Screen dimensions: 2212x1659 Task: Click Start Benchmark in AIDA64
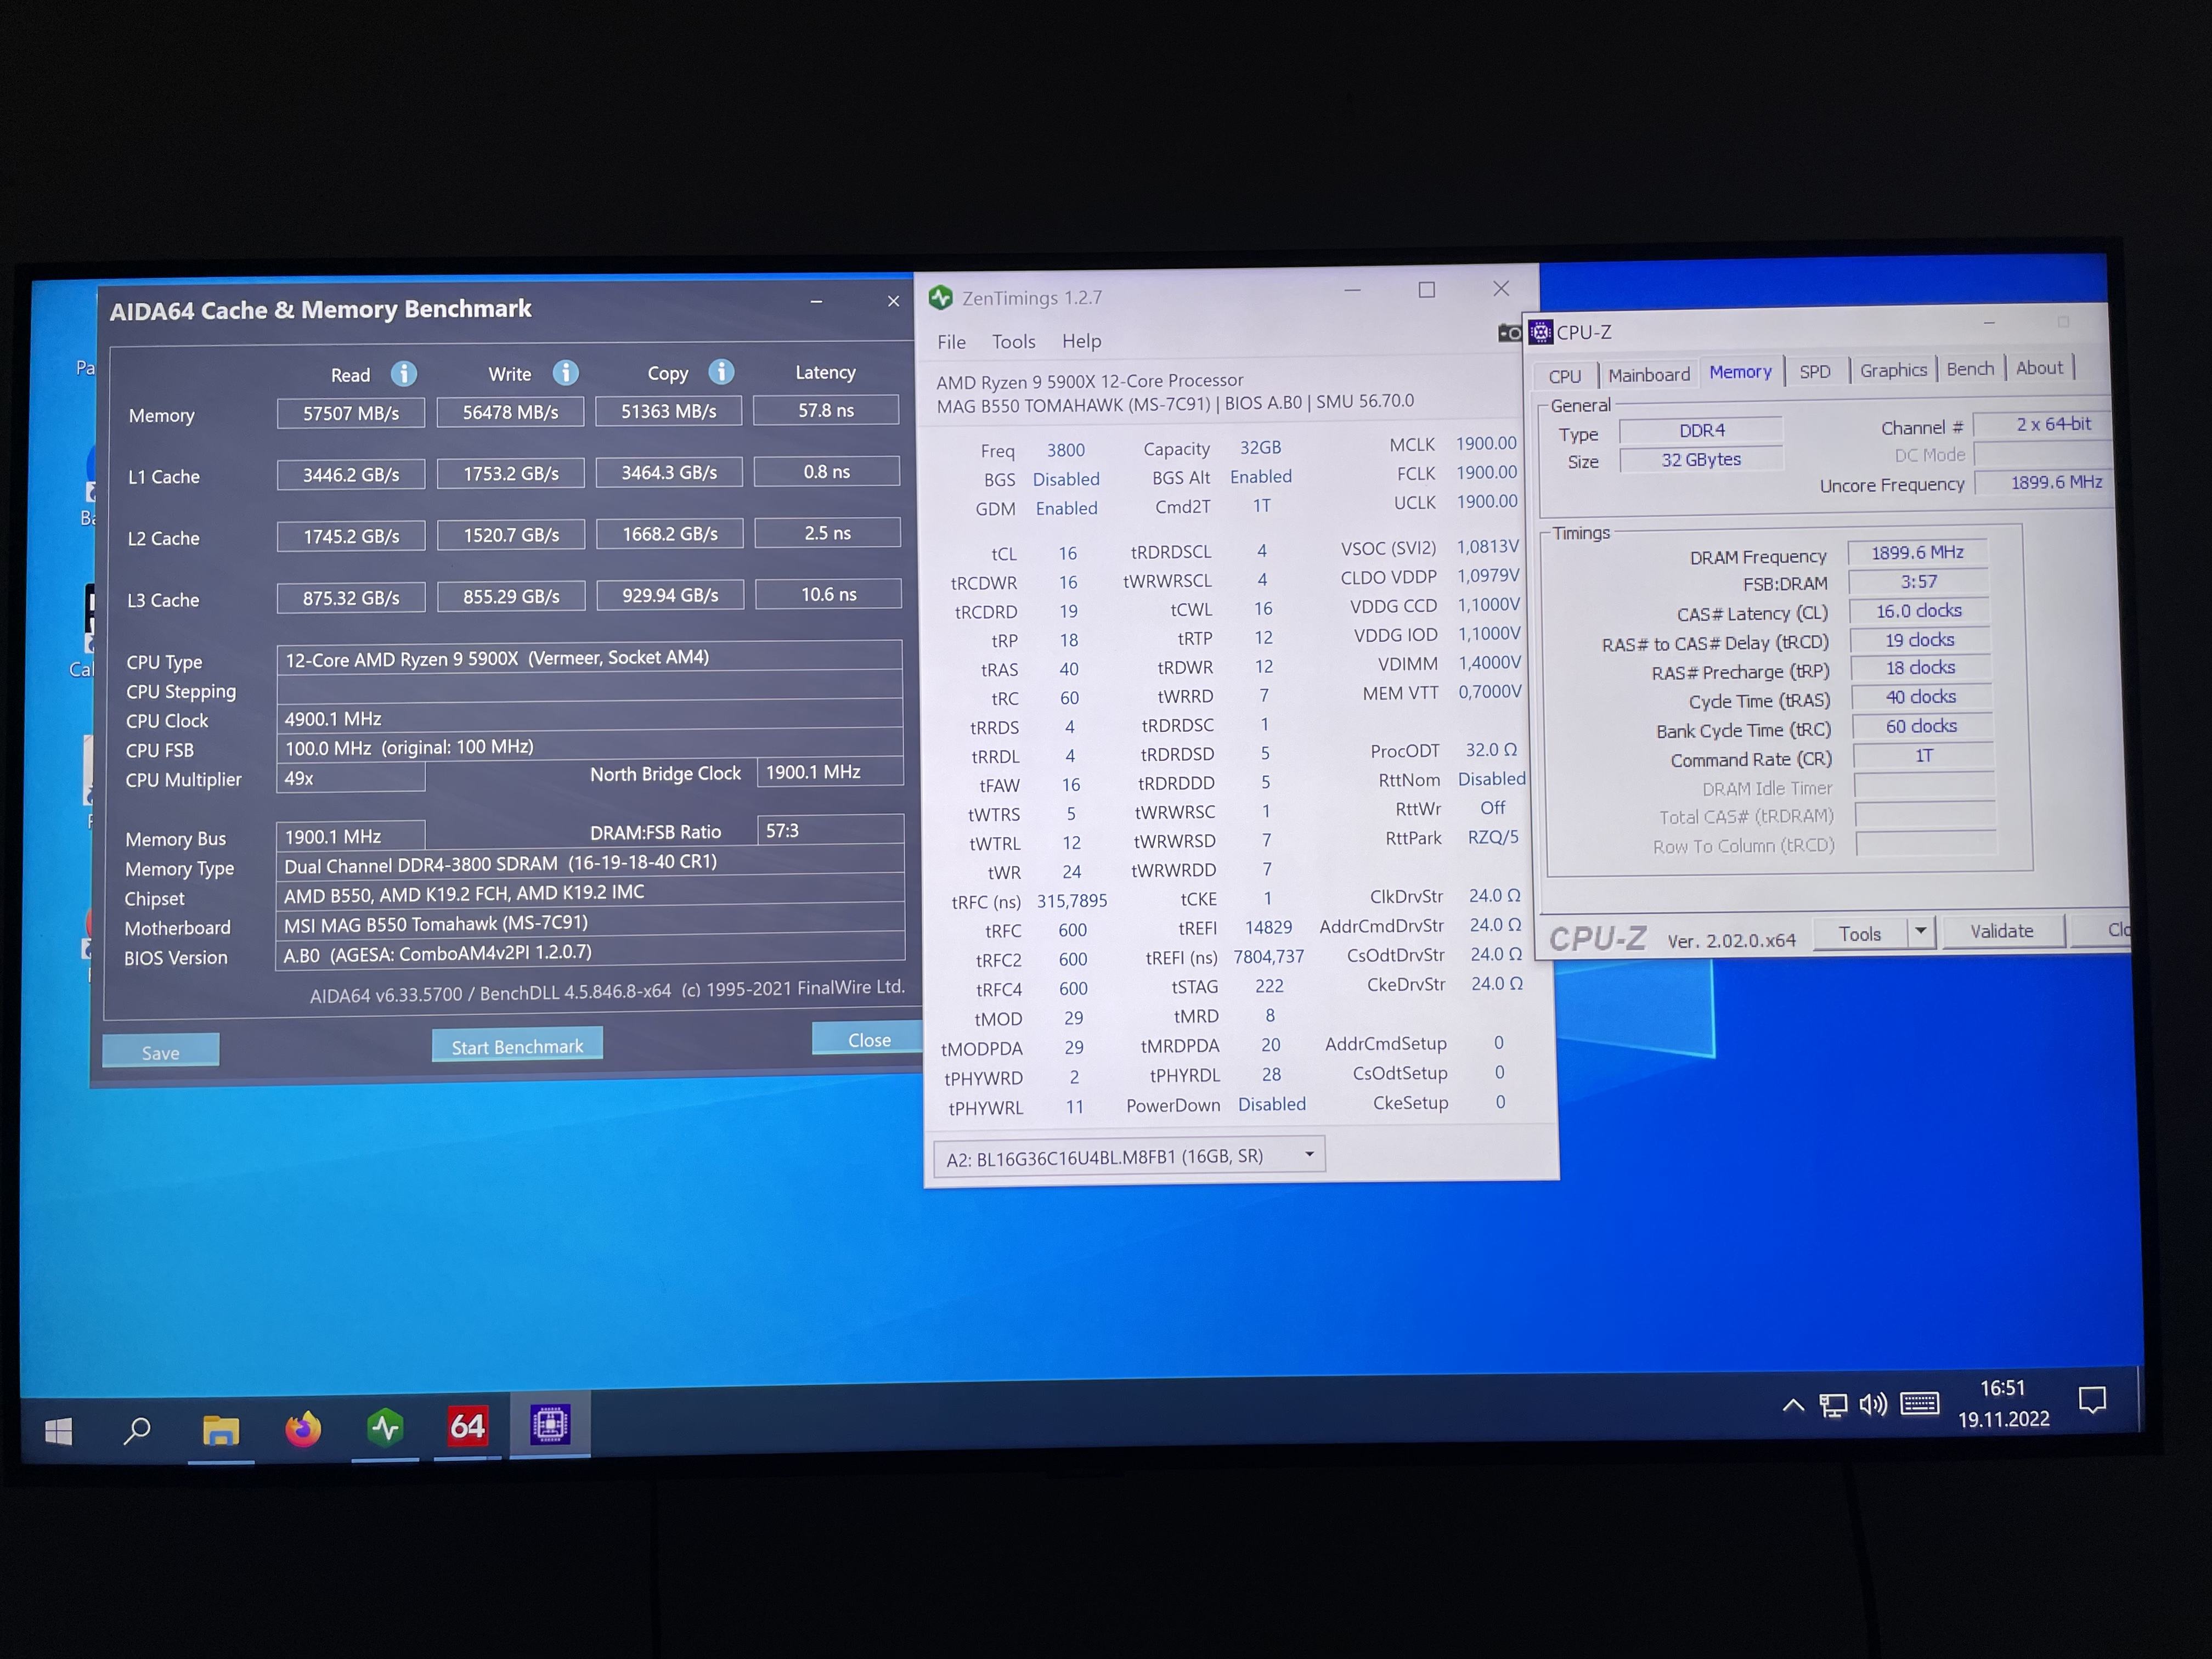[517, 1045]
